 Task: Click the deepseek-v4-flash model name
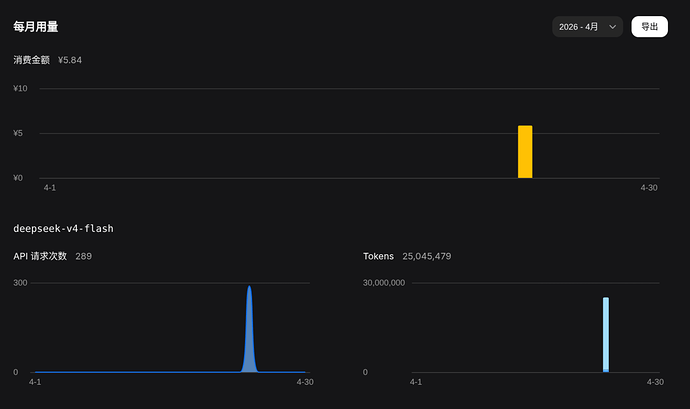[x=63, y=228]
